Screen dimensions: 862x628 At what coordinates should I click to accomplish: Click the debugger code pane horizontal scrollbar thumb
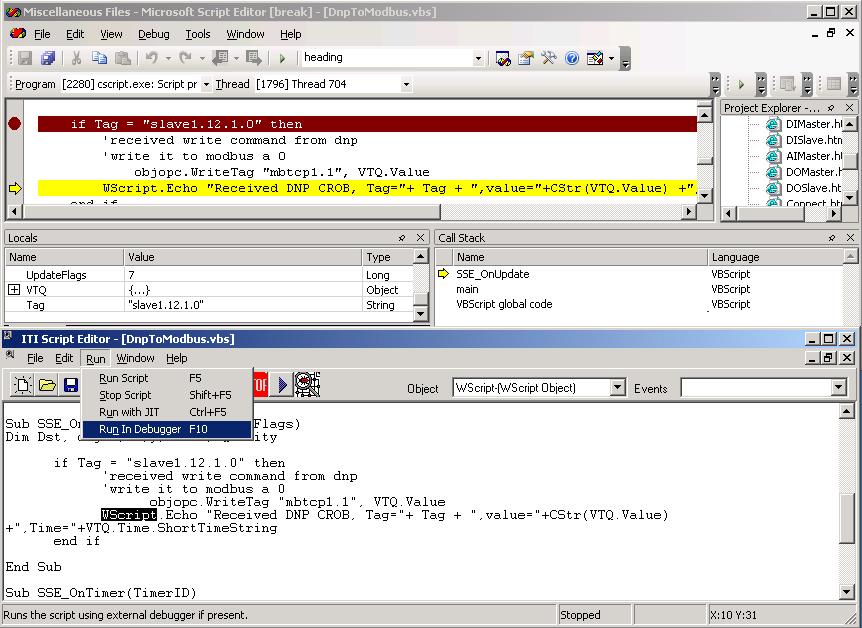232,212
